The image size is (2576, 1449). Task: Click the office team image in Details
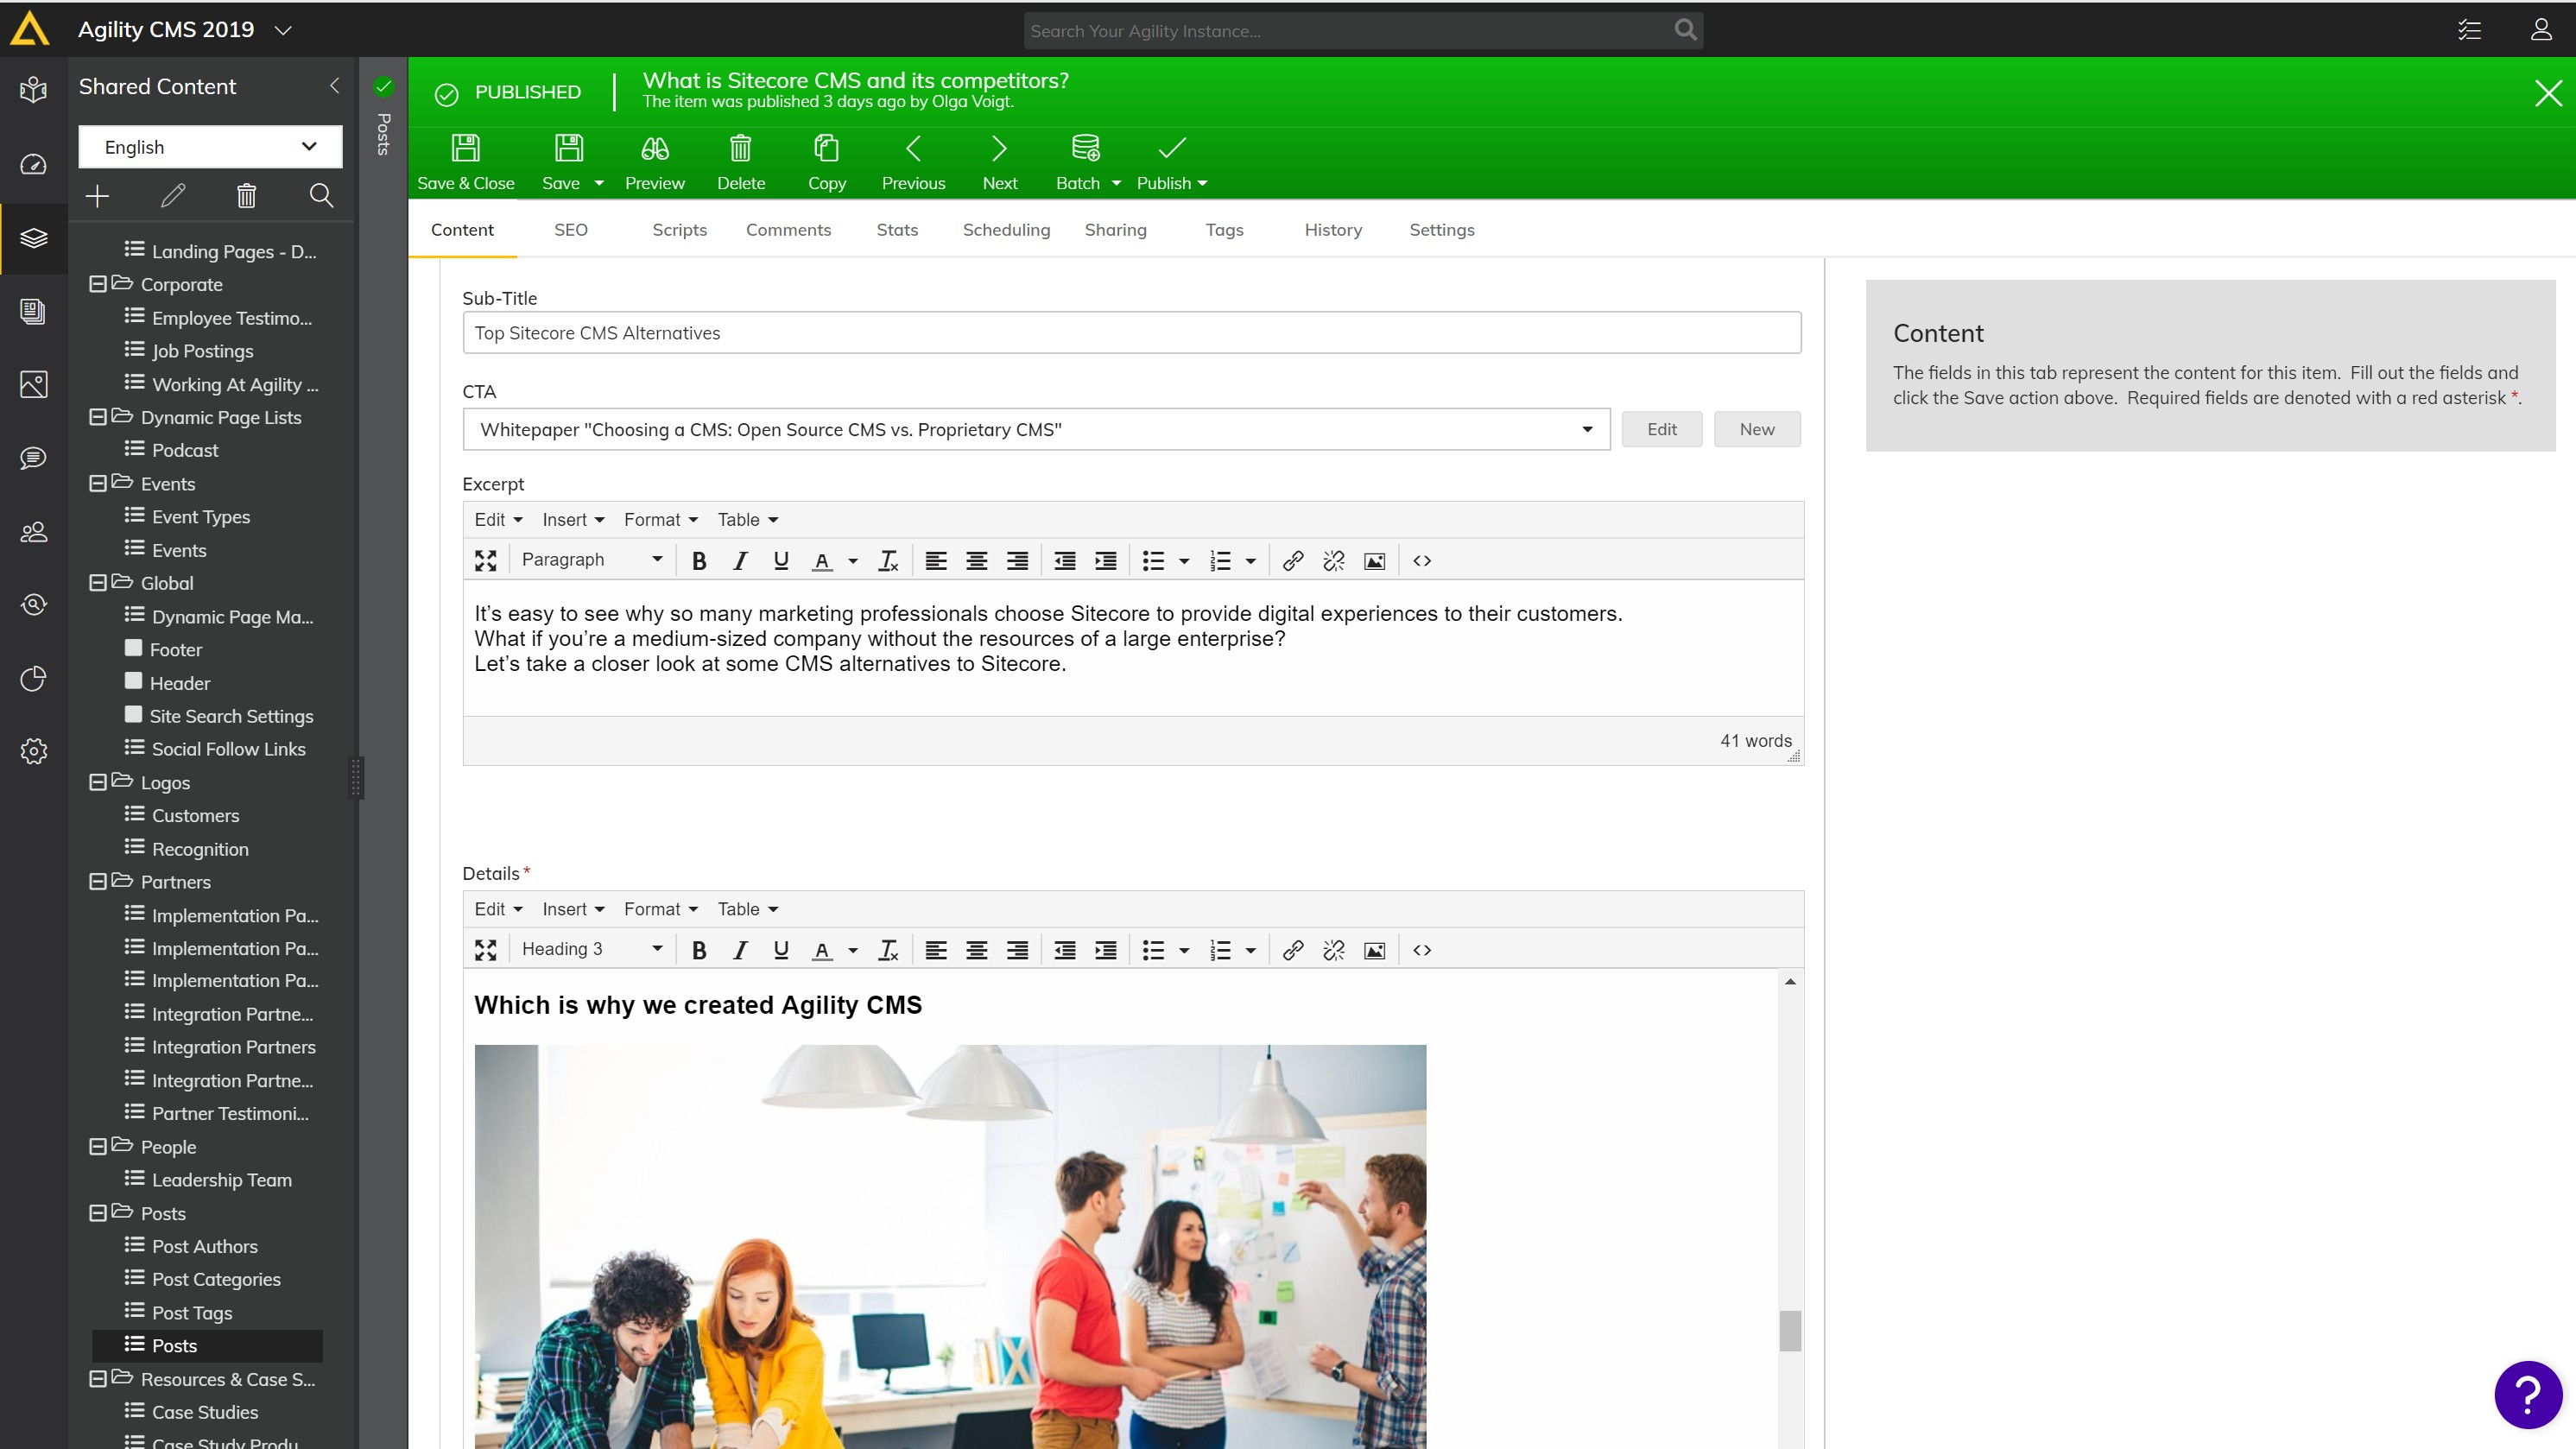click(x=950, y=1246)
